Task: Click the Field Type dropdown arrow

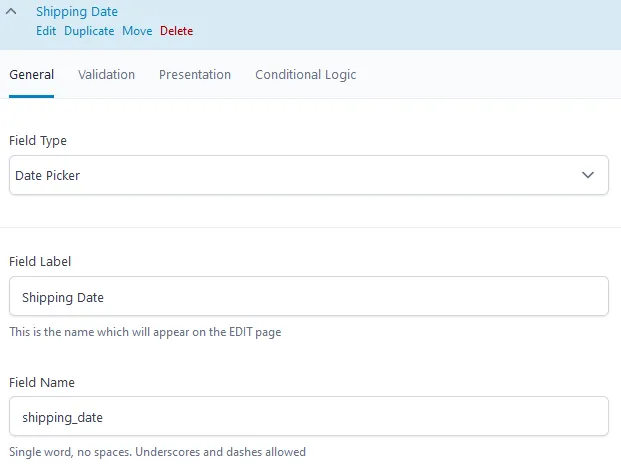Action: 588,175
